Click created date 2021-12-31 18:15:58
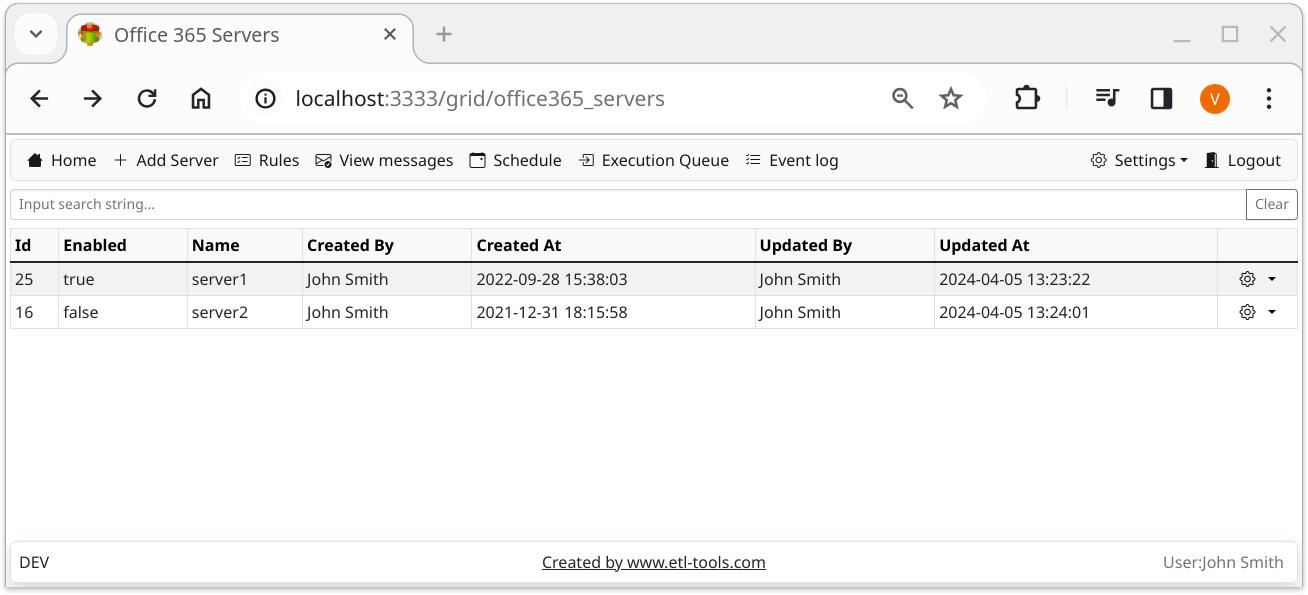The height and width of the screenshot is (595, 1308). coord(552,312)
